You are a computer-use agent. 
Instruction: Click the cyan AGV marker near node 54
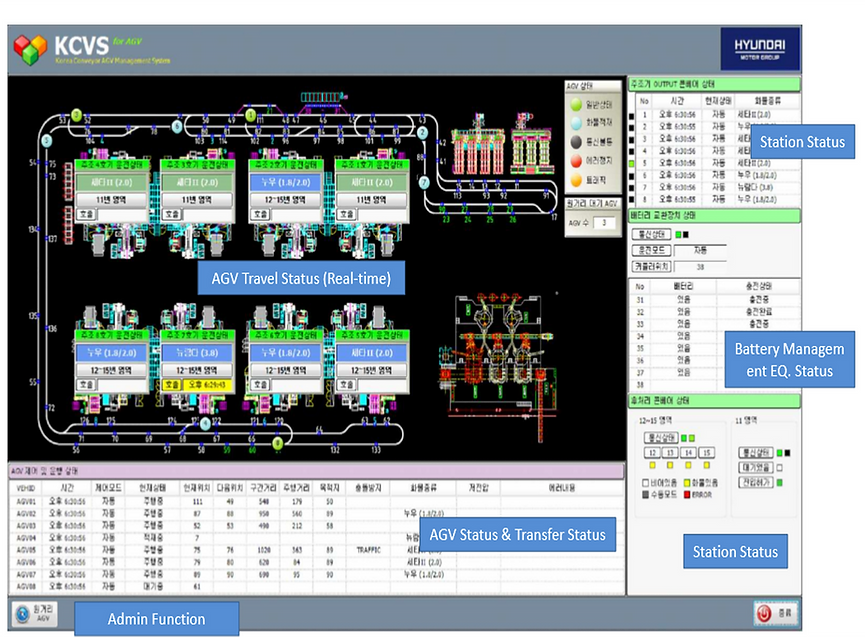coord(47,140)
